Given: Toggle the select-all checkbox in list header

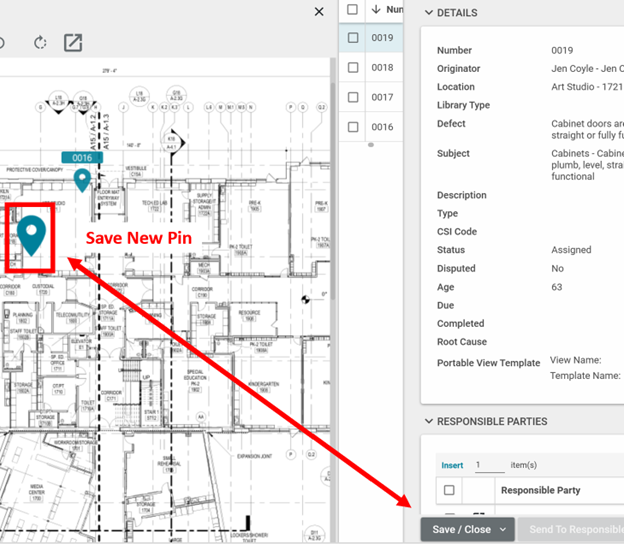Looking at the screenshot, I should [353, 10].
